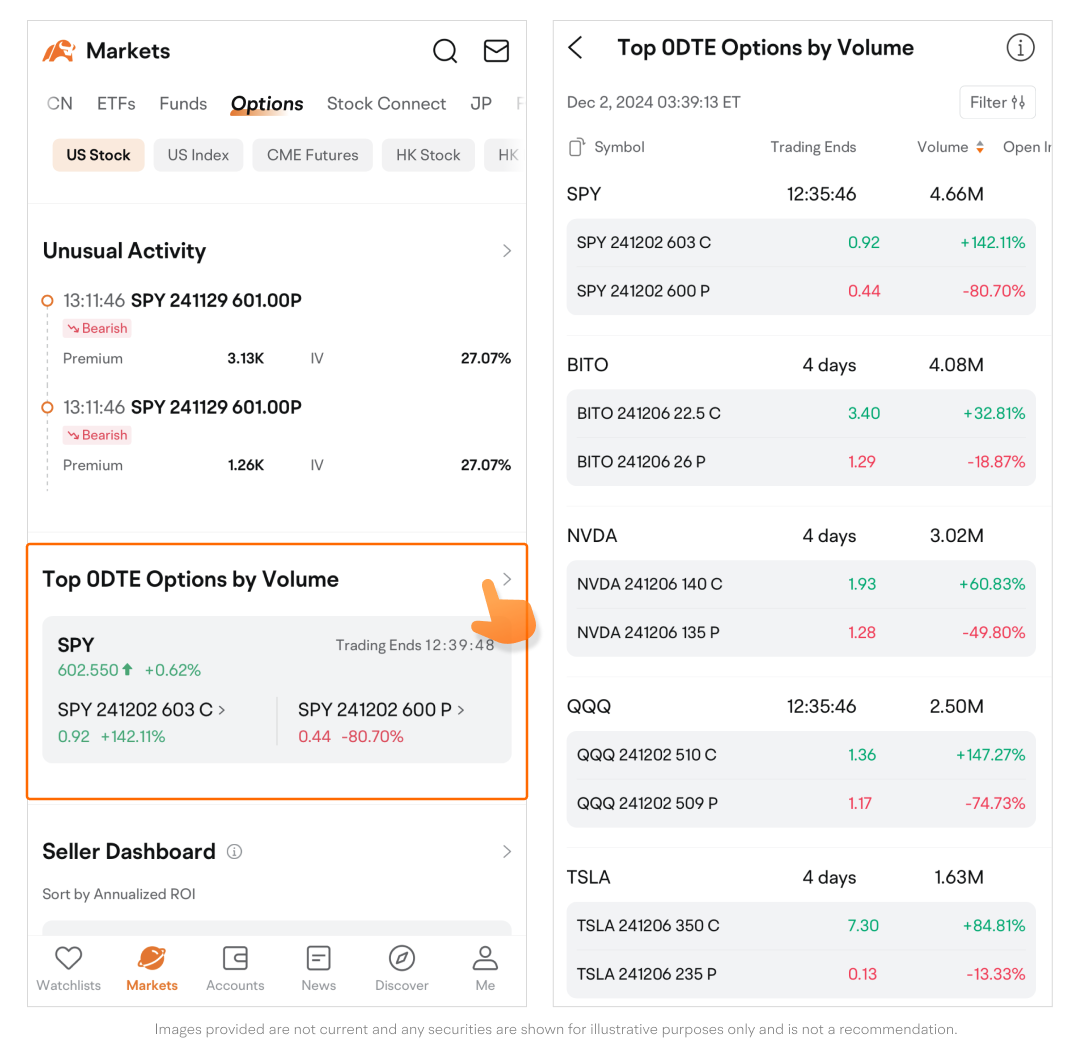Select the CME Futures chip
The width and height of the screenshot is (1080, 1050).
point(312,155)
